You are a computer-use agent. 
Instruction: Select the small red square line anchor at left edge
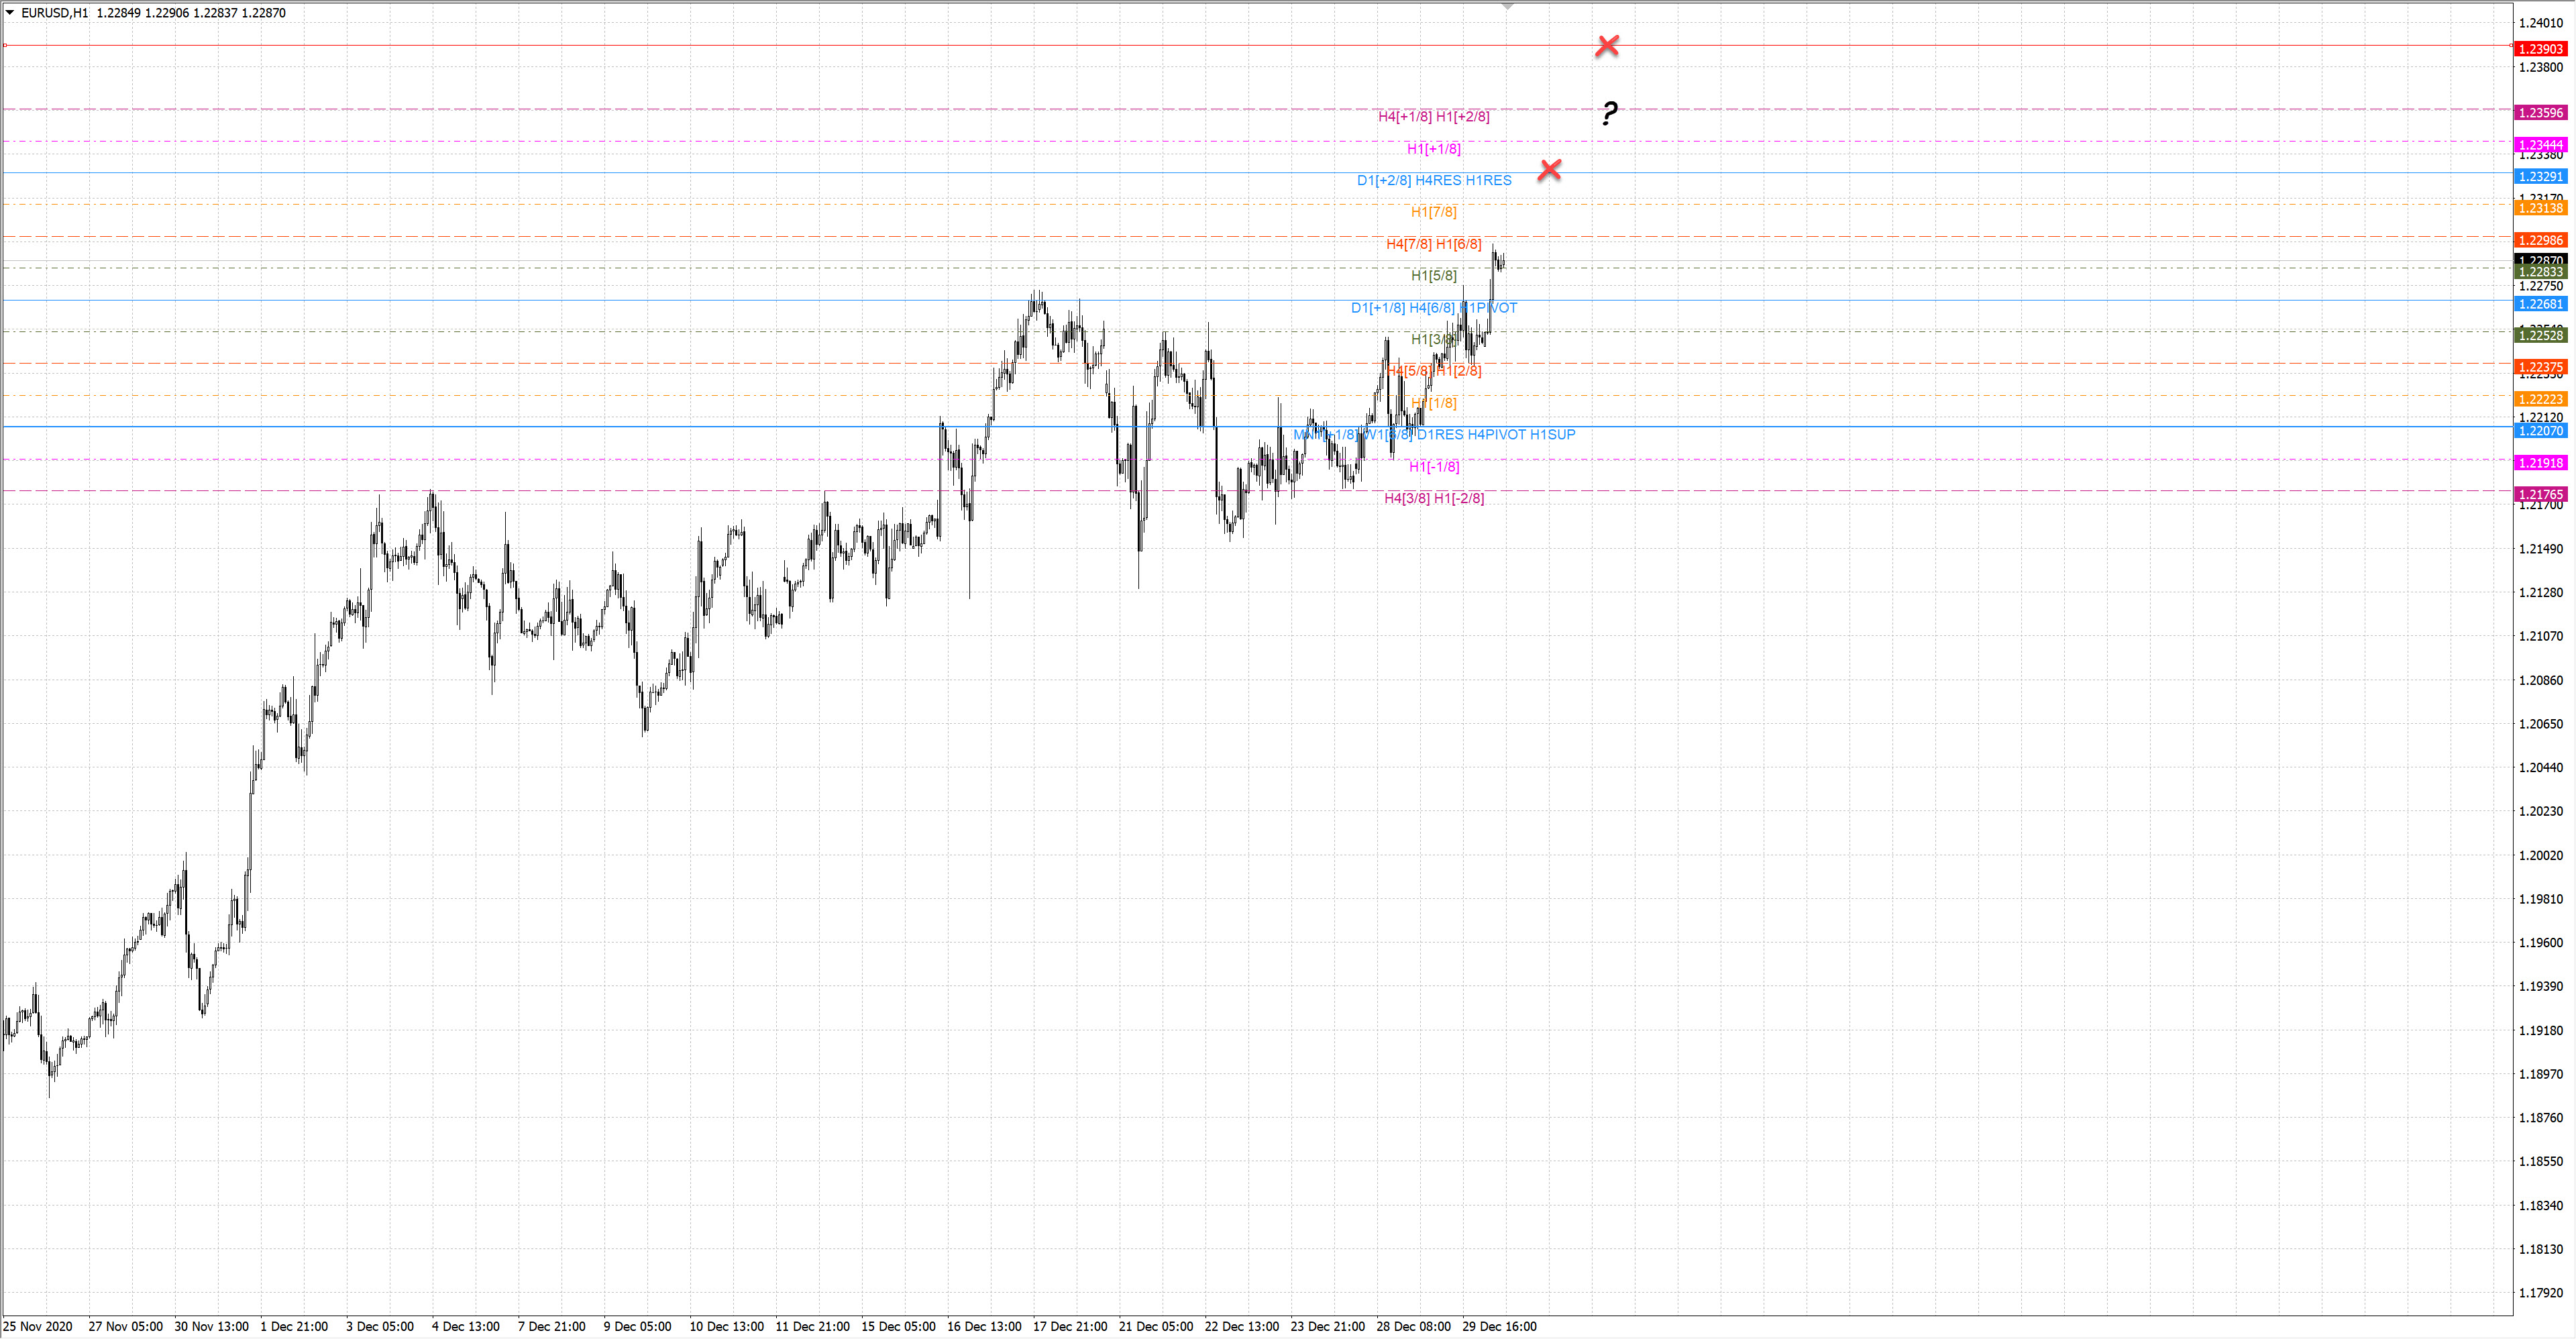(5, 45)
